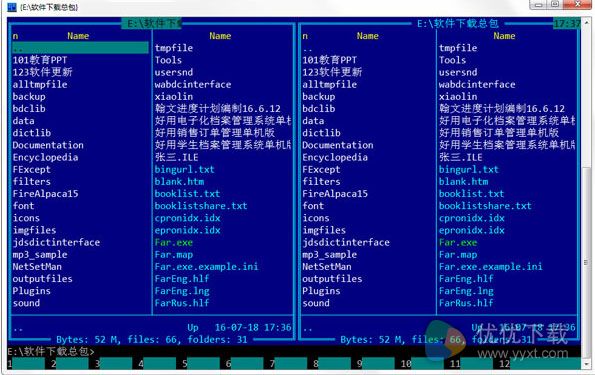This screenshot has width=595, height=375.
Task: Select Tools folder in left panel
Action: click(168, 60)
